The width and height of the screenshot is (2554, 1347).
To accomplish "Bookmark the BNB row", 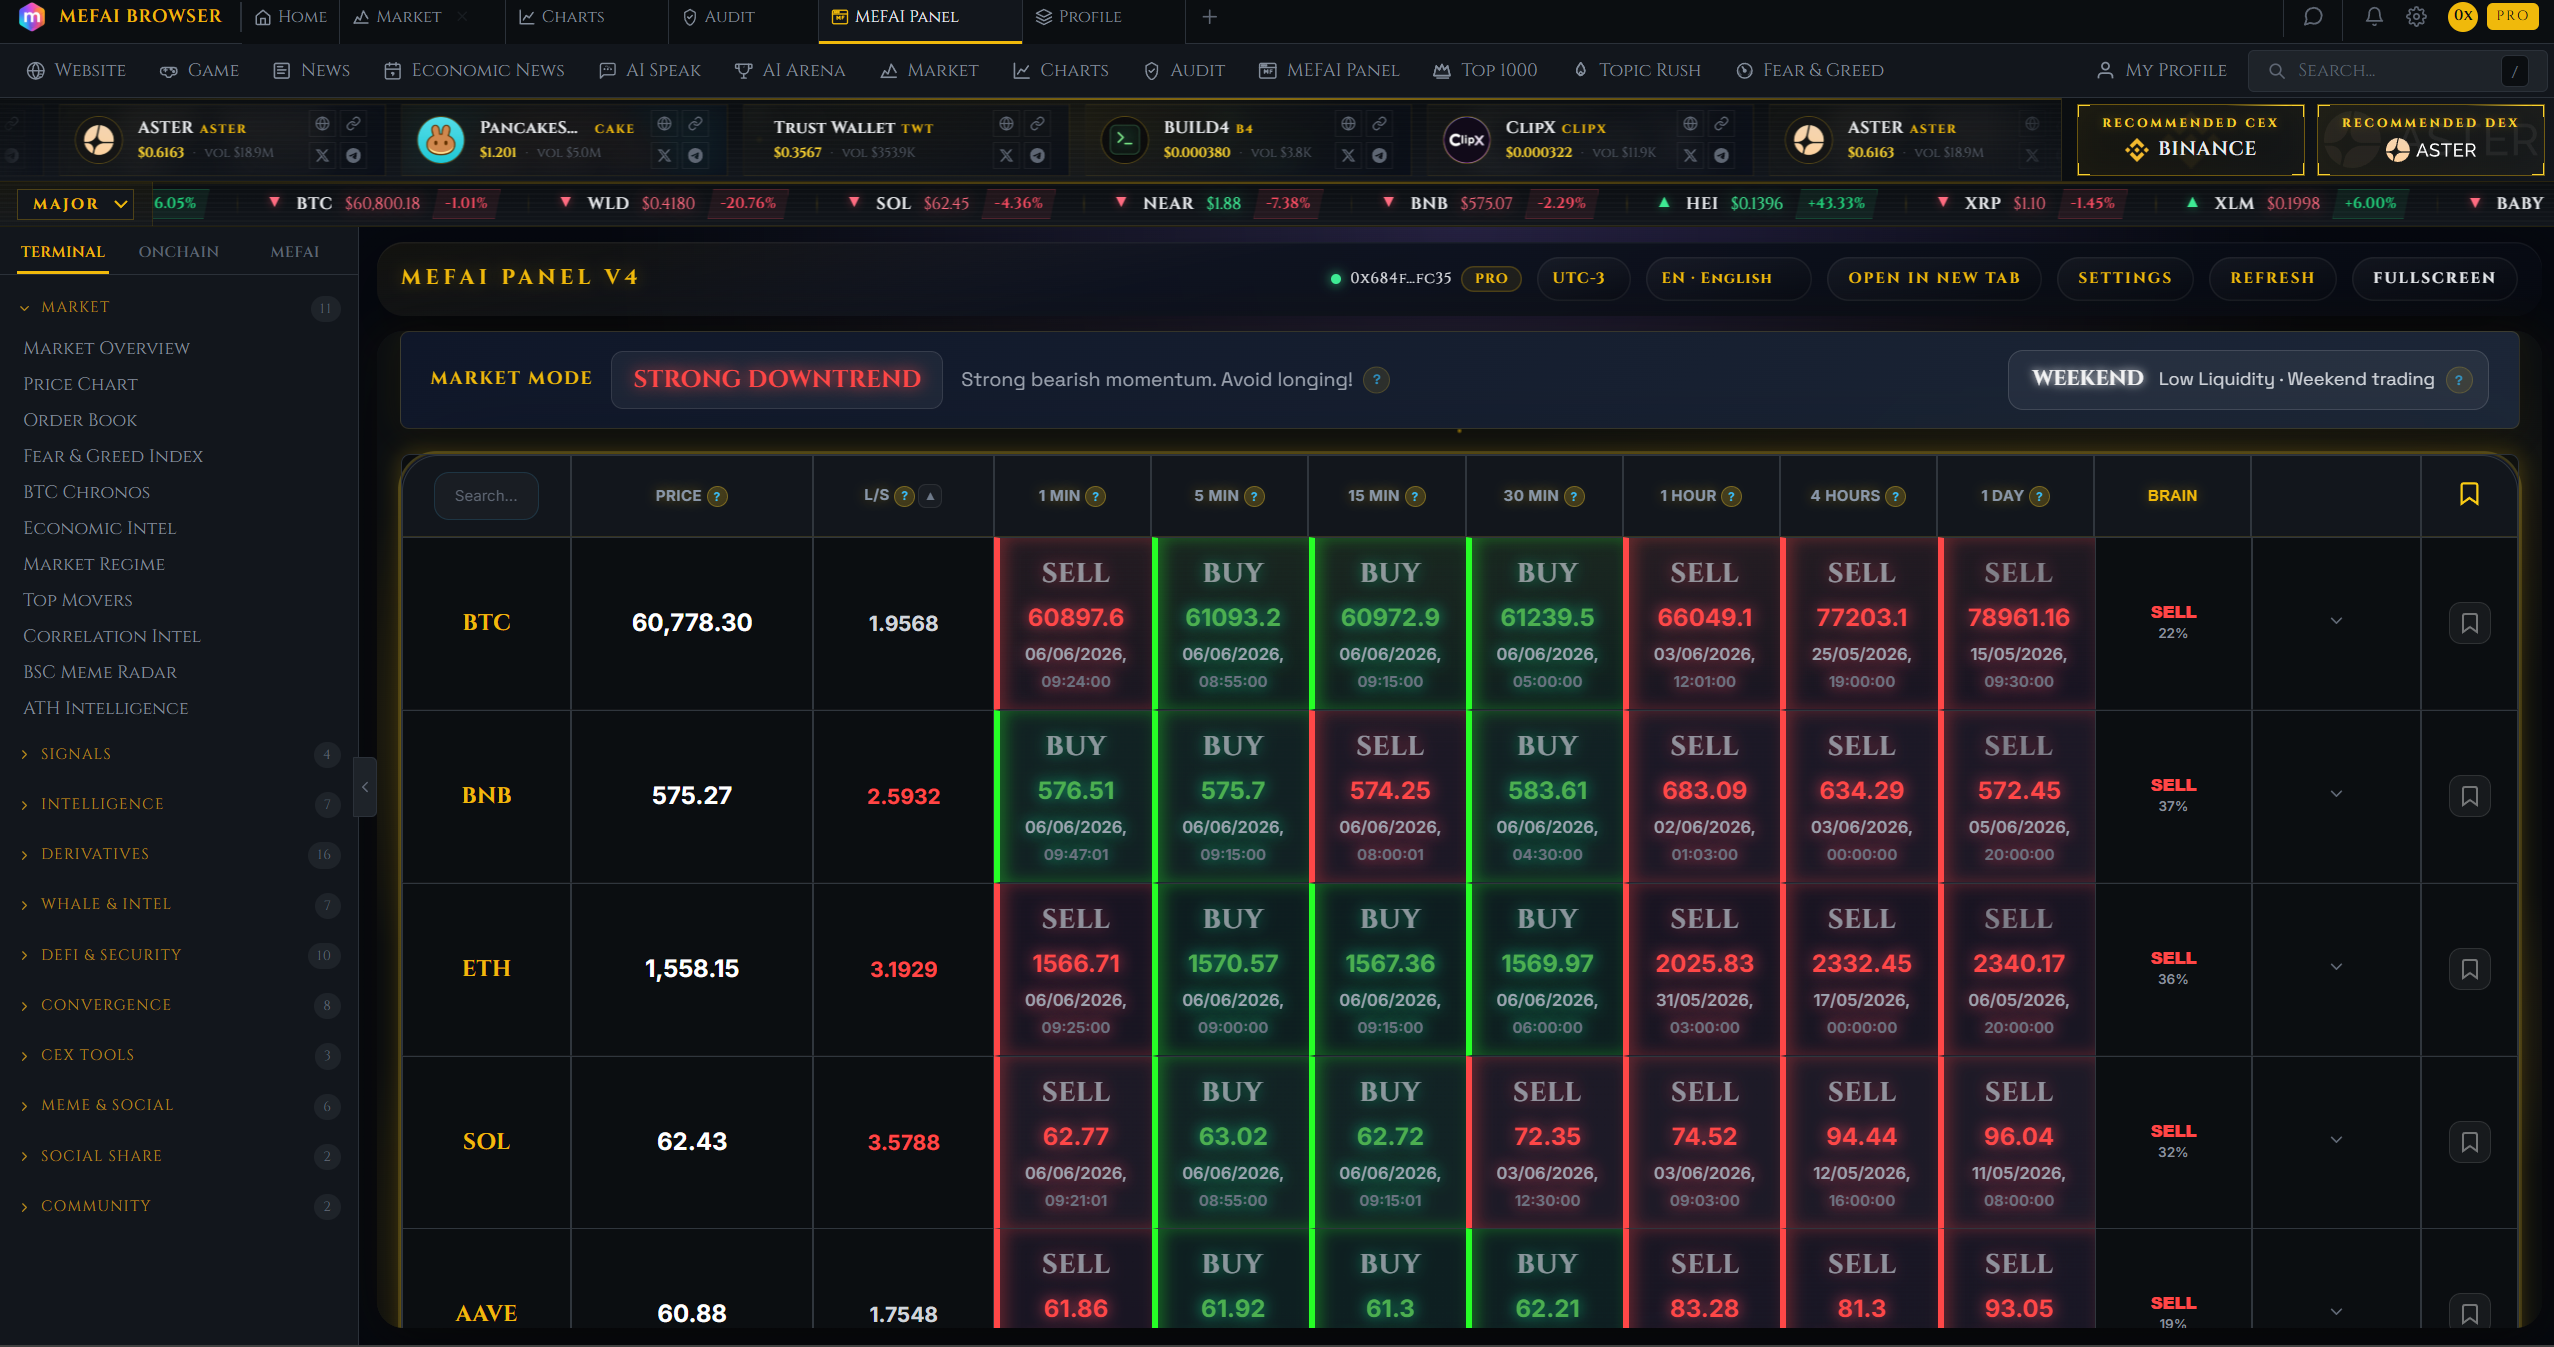I will coord(2469,796).
